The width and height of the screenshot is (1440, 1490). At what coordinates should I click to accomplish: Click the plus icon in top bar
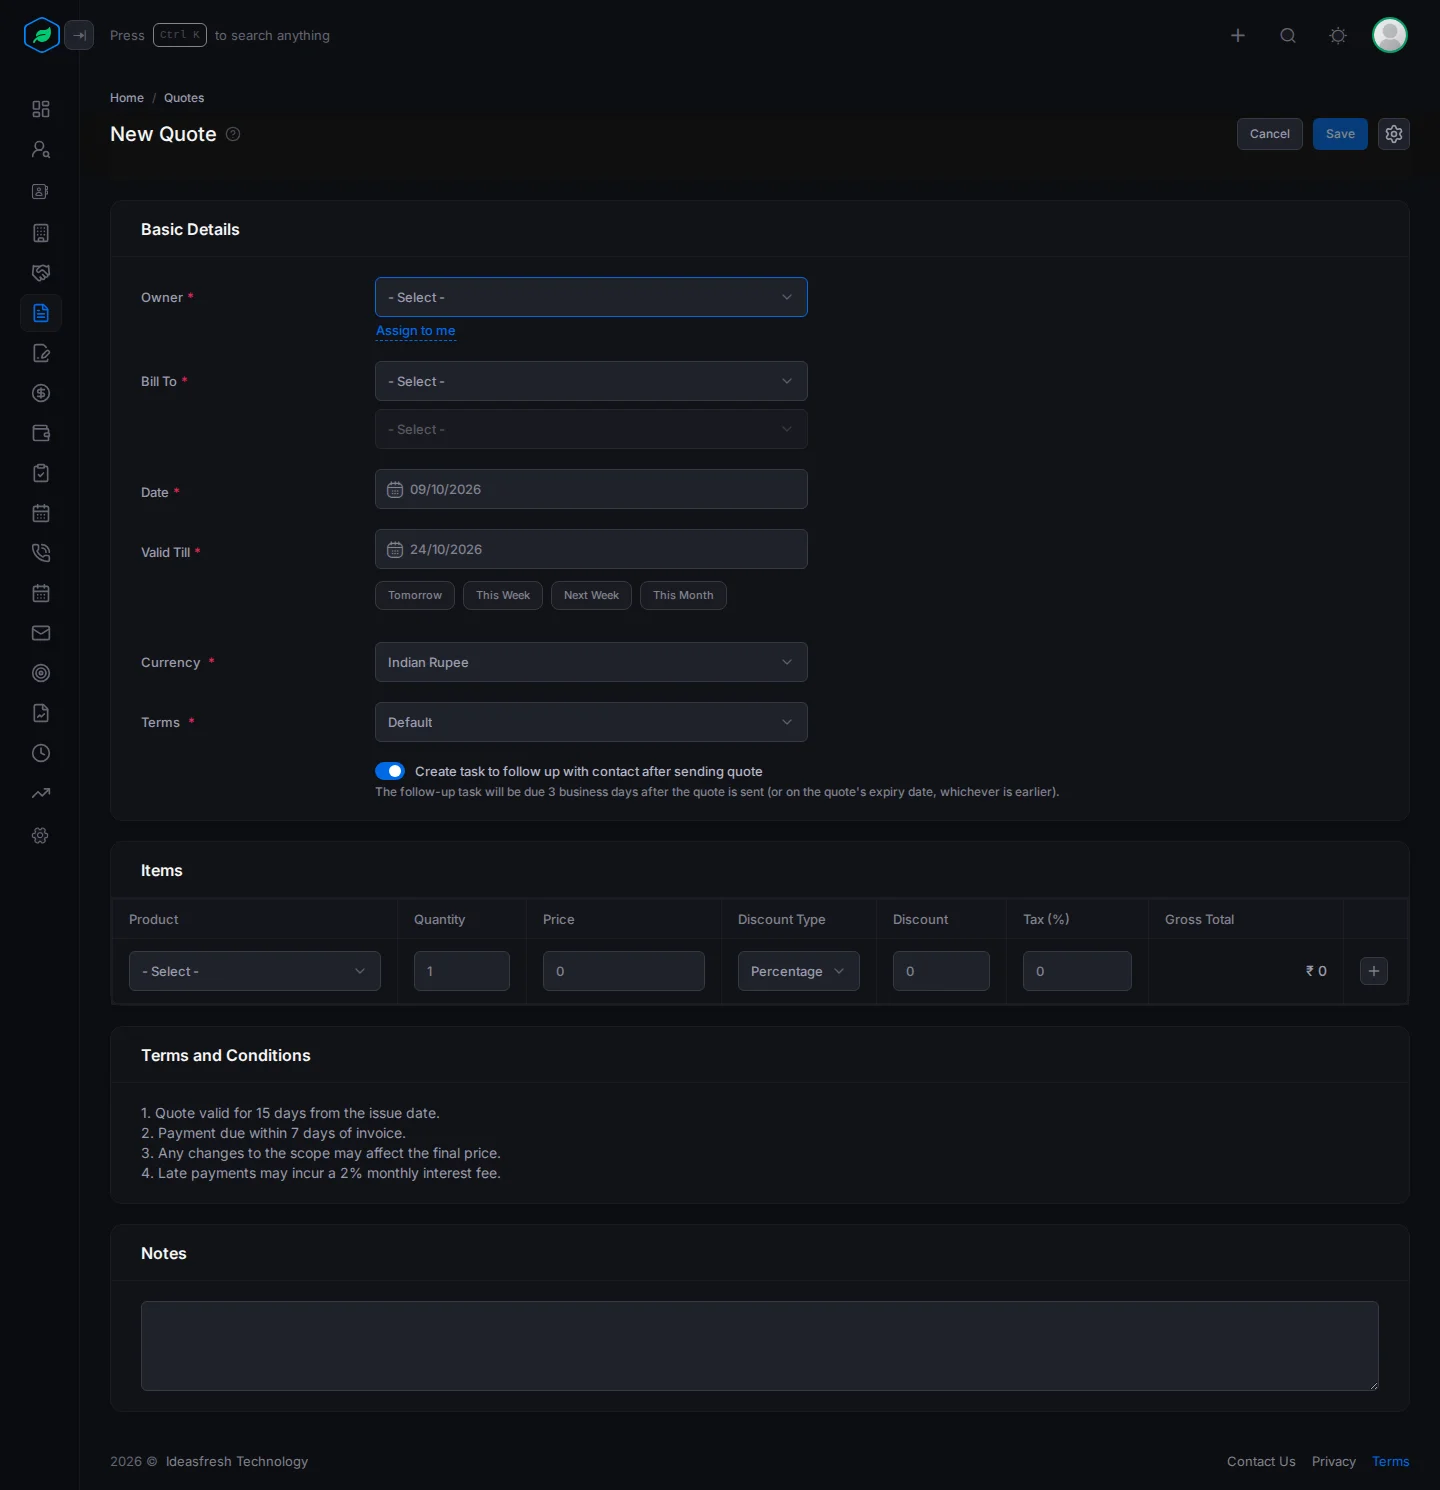pos(1238,35)
